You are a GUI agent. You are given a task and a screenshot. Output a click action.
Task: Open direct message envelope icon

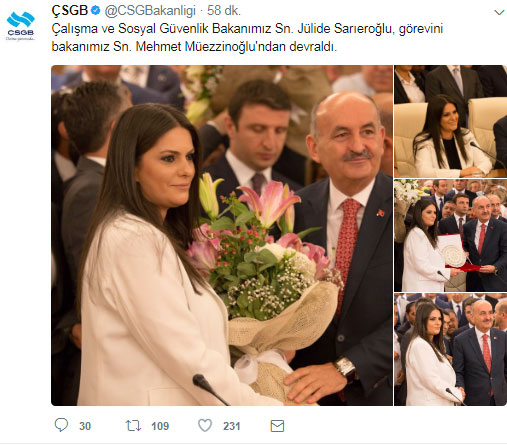277,426
